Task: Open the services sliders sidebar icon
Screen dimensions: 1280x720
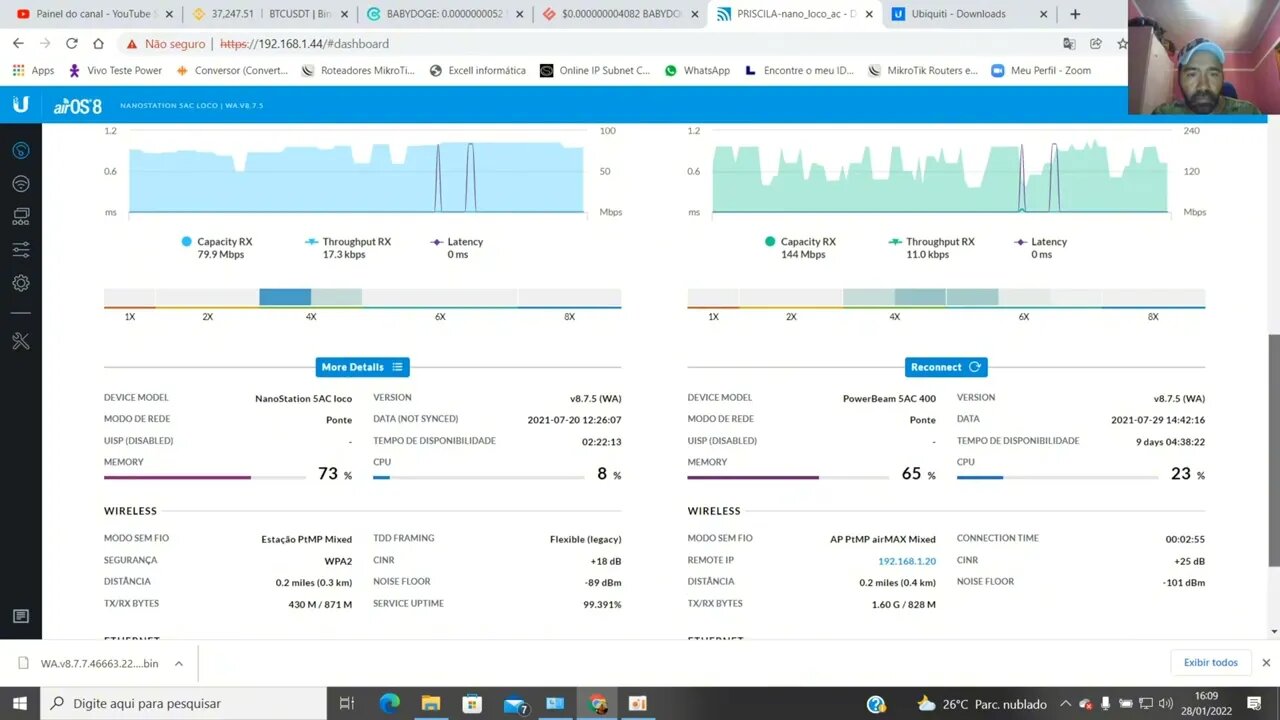Action: click(x=21, y=250)
